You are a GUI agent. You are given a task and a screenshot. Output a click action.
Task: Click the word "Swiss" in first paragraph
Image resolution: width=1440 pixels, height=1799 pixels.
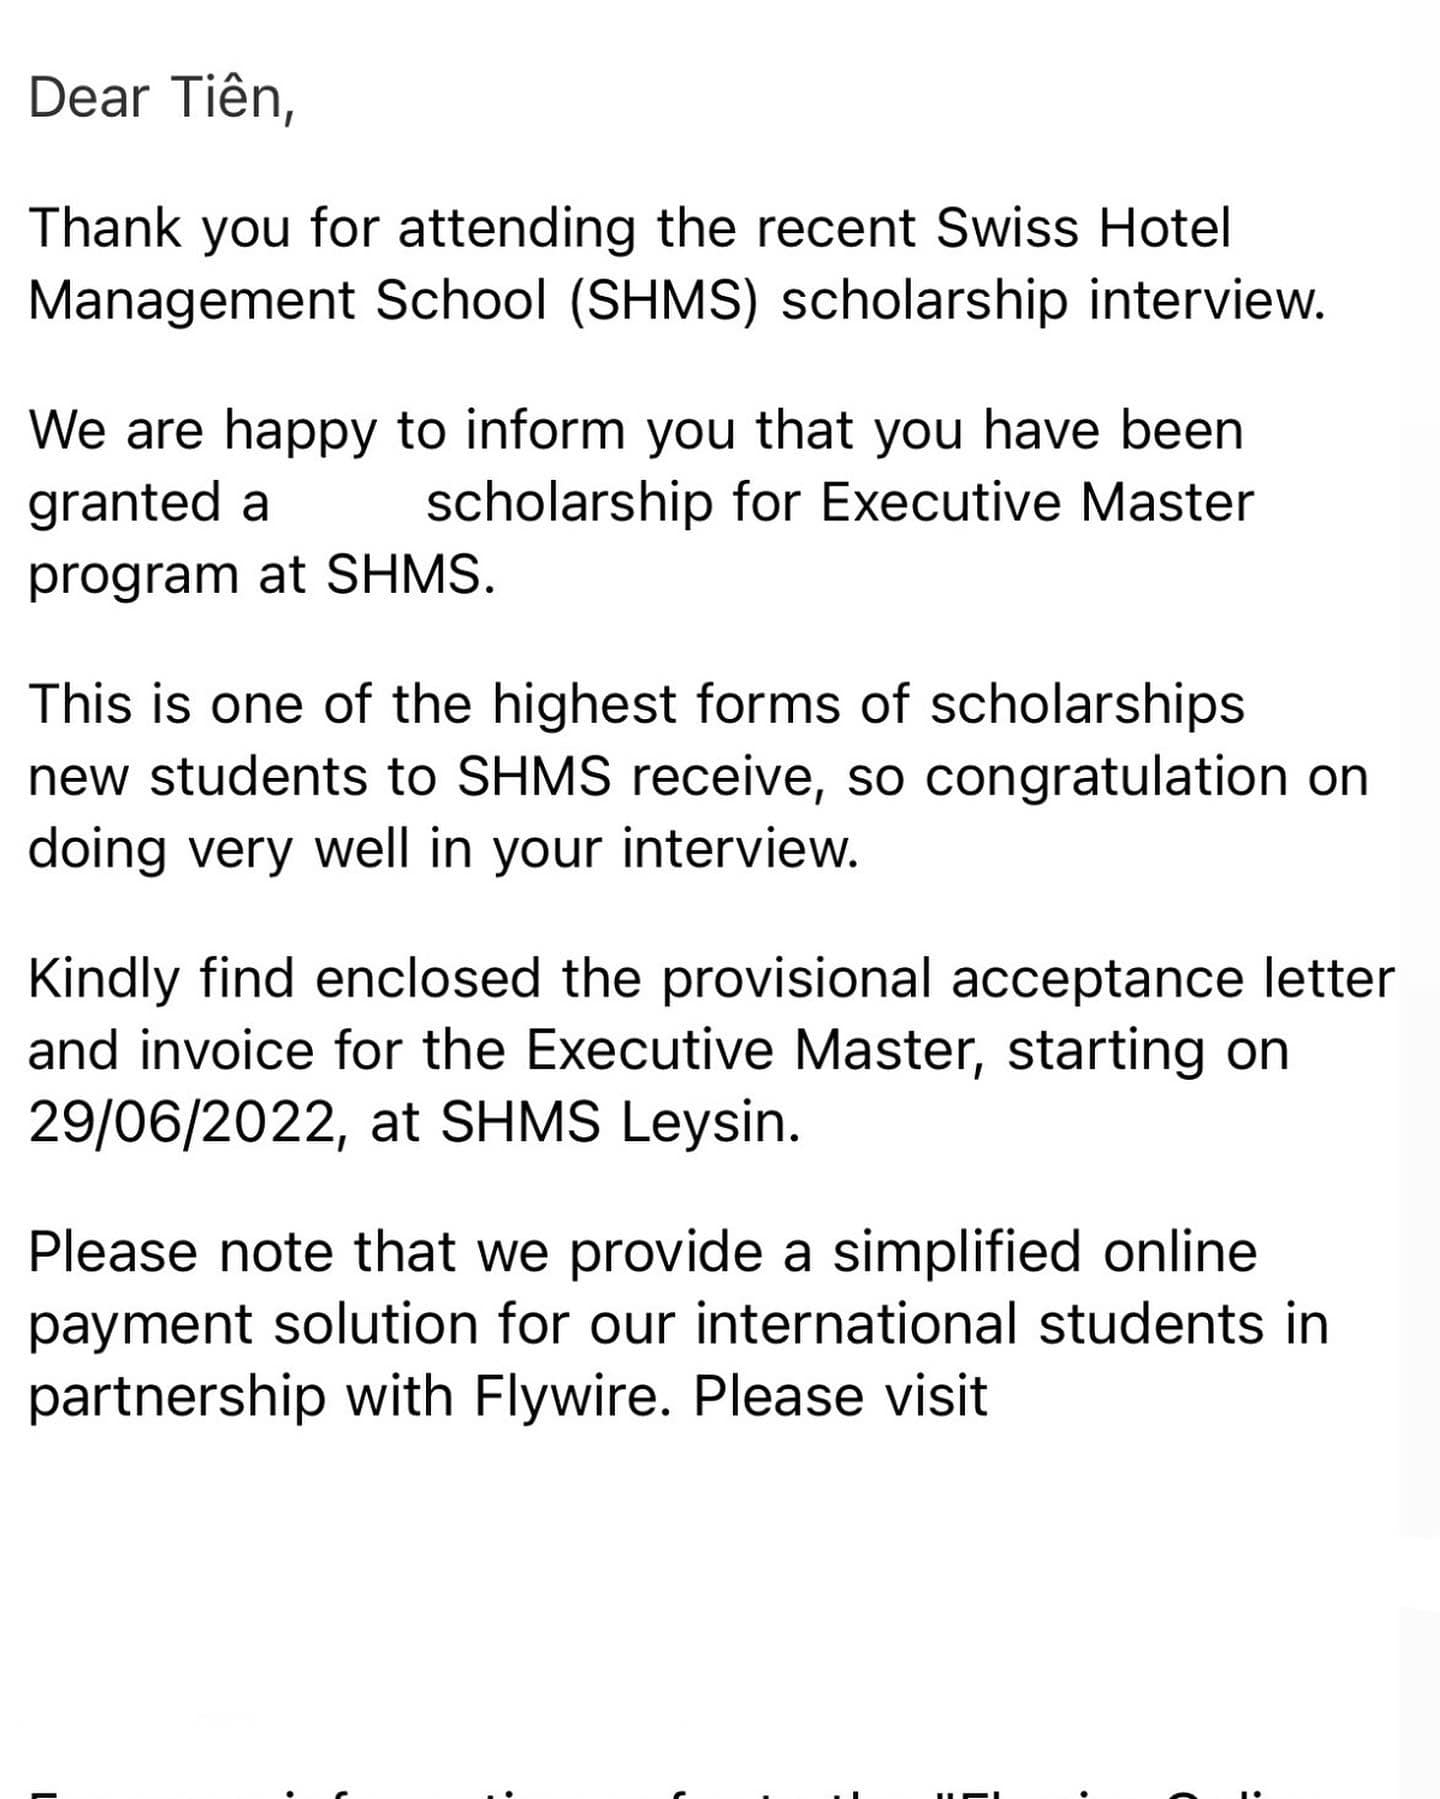pyautogui.click(x=1006, y=228)
